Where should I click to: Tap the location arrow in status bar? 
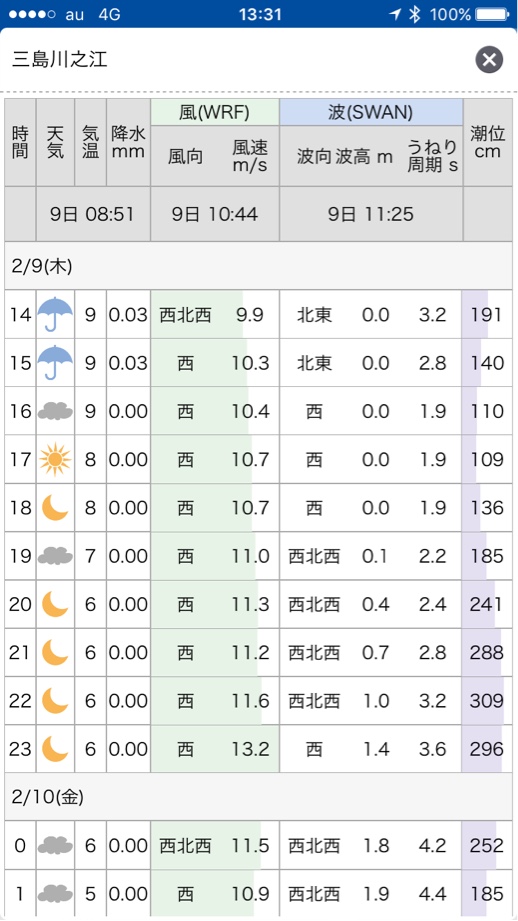[x=395, y=14]
